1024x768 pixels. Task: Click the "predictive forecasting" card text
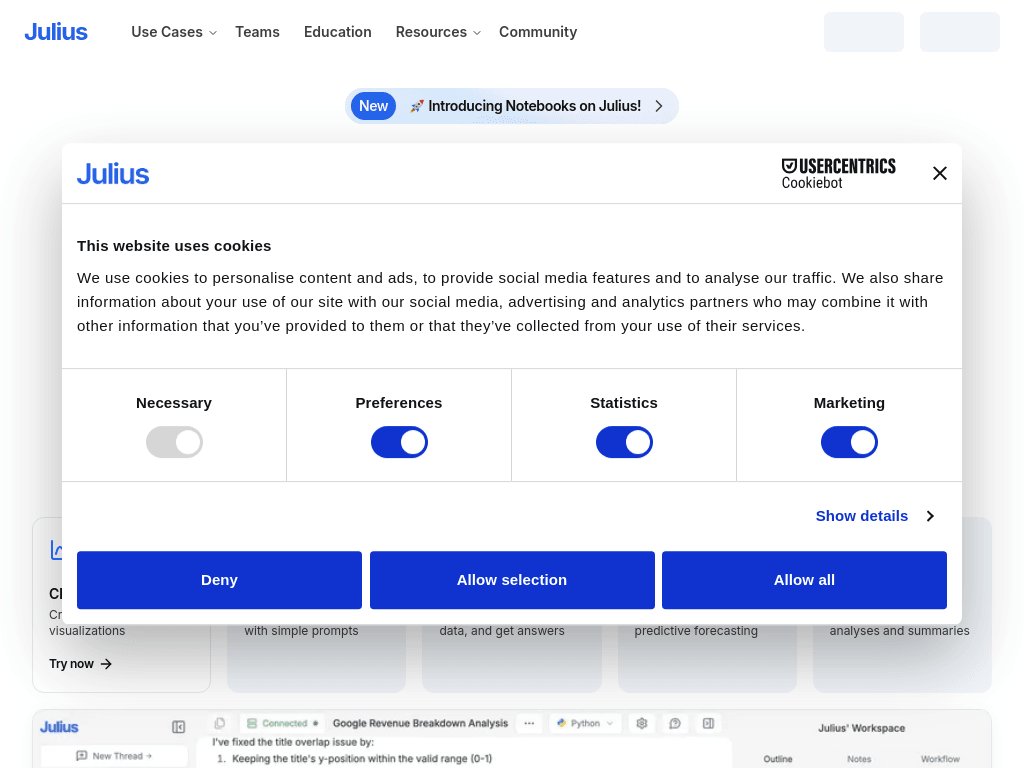point(696,631)
